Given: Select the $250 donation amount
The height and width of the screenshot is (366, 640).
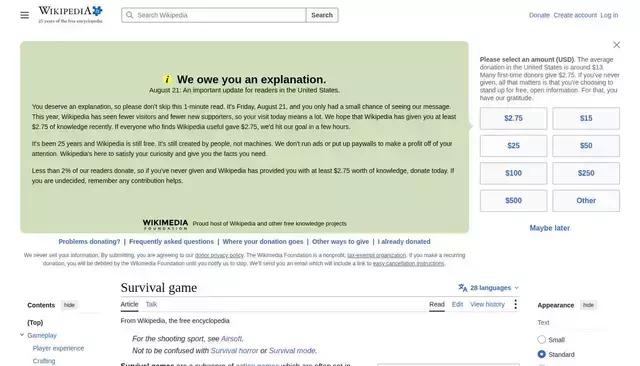Looking at the screenshot, I should point(586,173).
